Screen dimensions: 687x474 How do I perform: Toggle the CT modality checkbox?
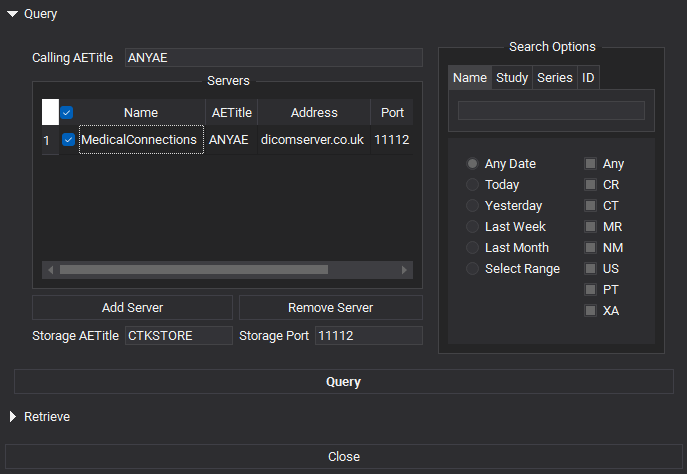[591, 205]
